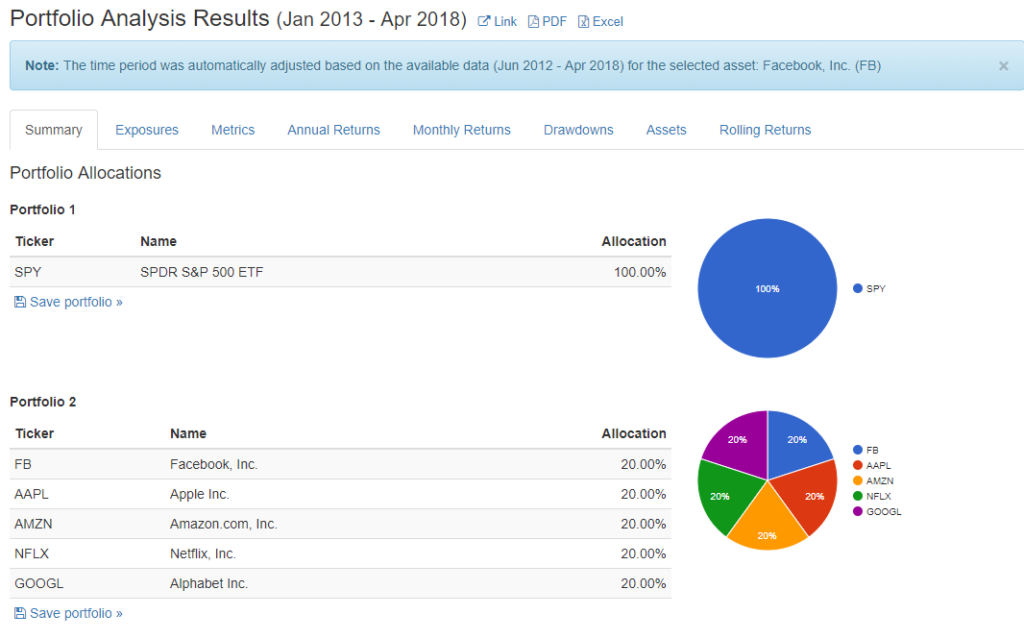Export results via the PDF text link

(554, 22)
